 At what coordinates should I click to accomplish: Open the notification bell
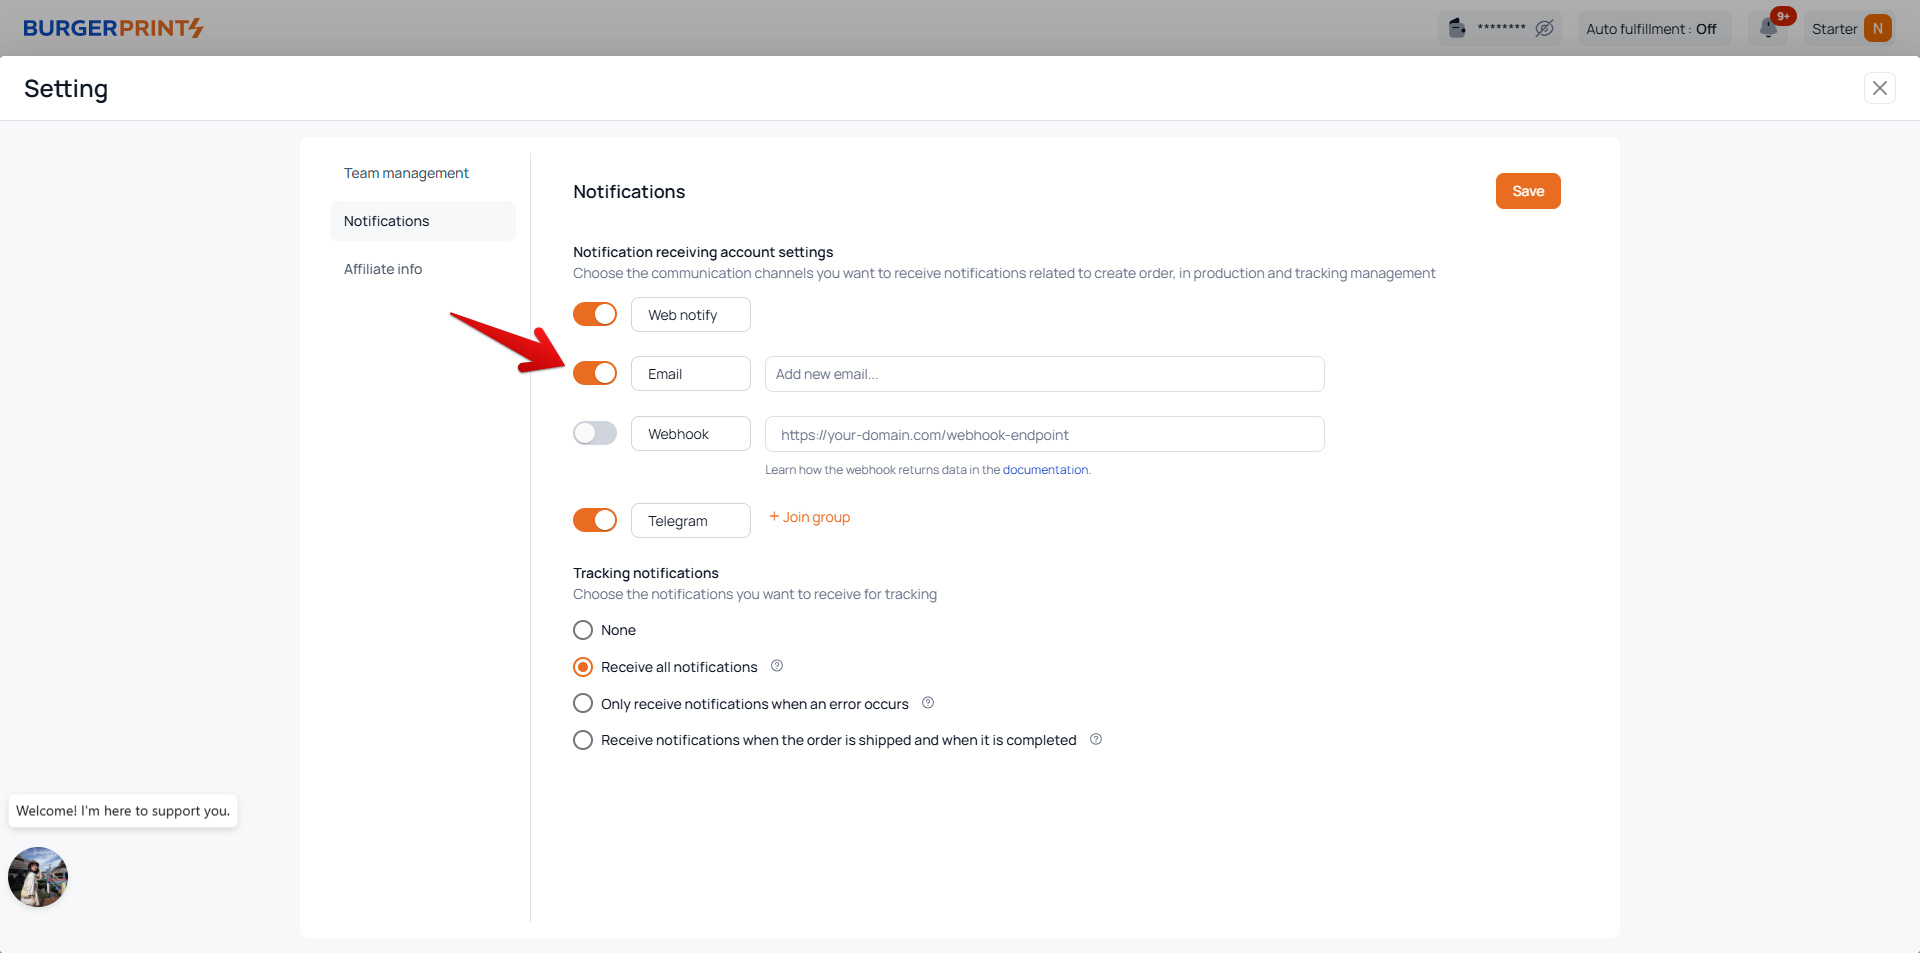(1768, 28)
